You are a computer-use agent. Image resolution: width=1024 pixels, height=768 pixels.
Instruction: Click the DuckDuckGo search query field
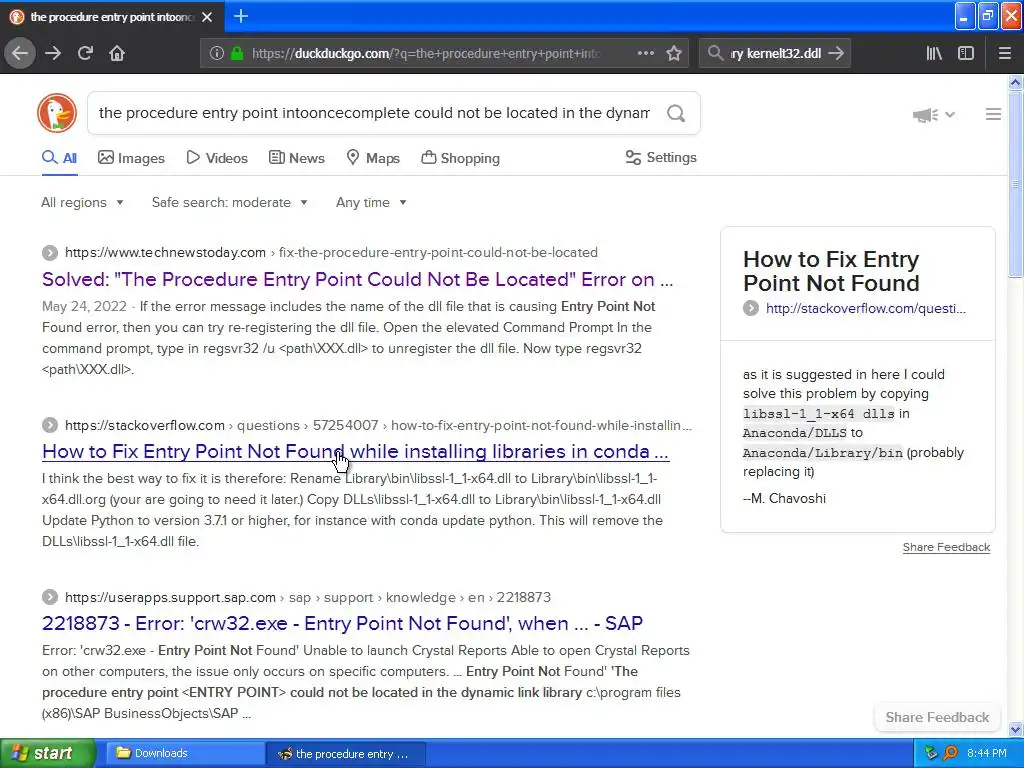click(374, 113)
